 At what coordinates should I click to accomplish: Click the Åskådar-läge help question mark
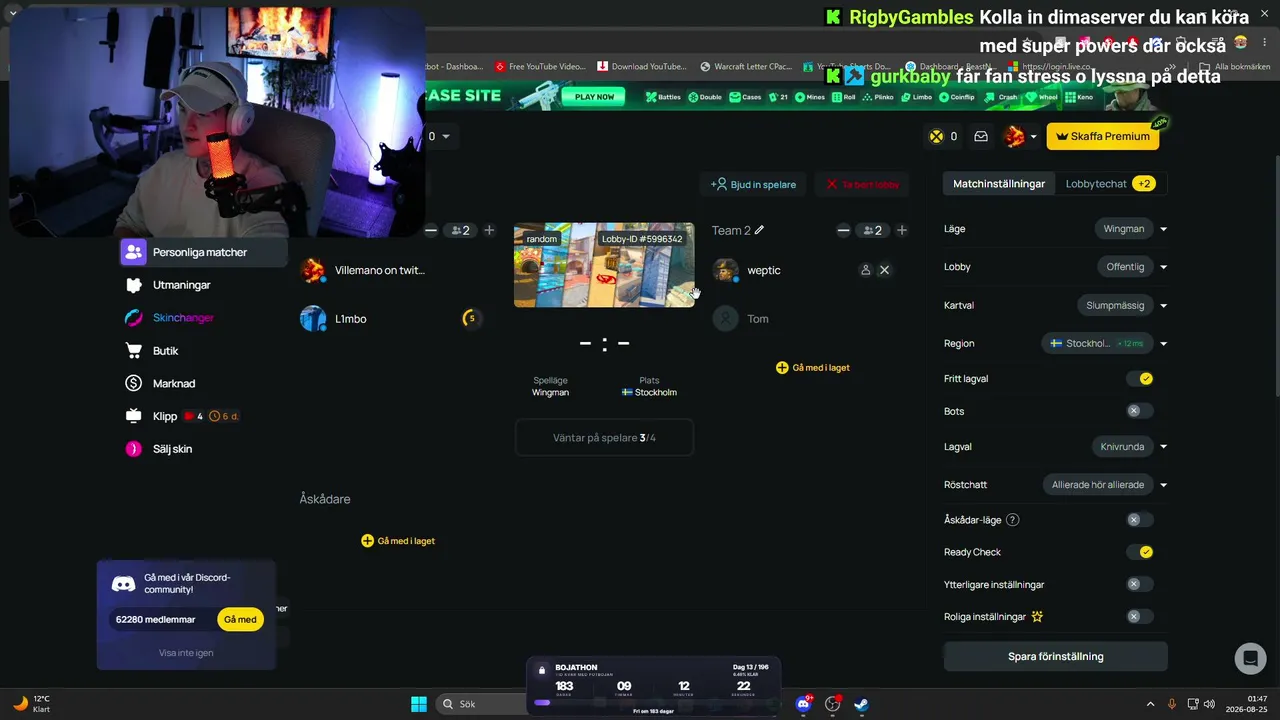coord(1012,520)
